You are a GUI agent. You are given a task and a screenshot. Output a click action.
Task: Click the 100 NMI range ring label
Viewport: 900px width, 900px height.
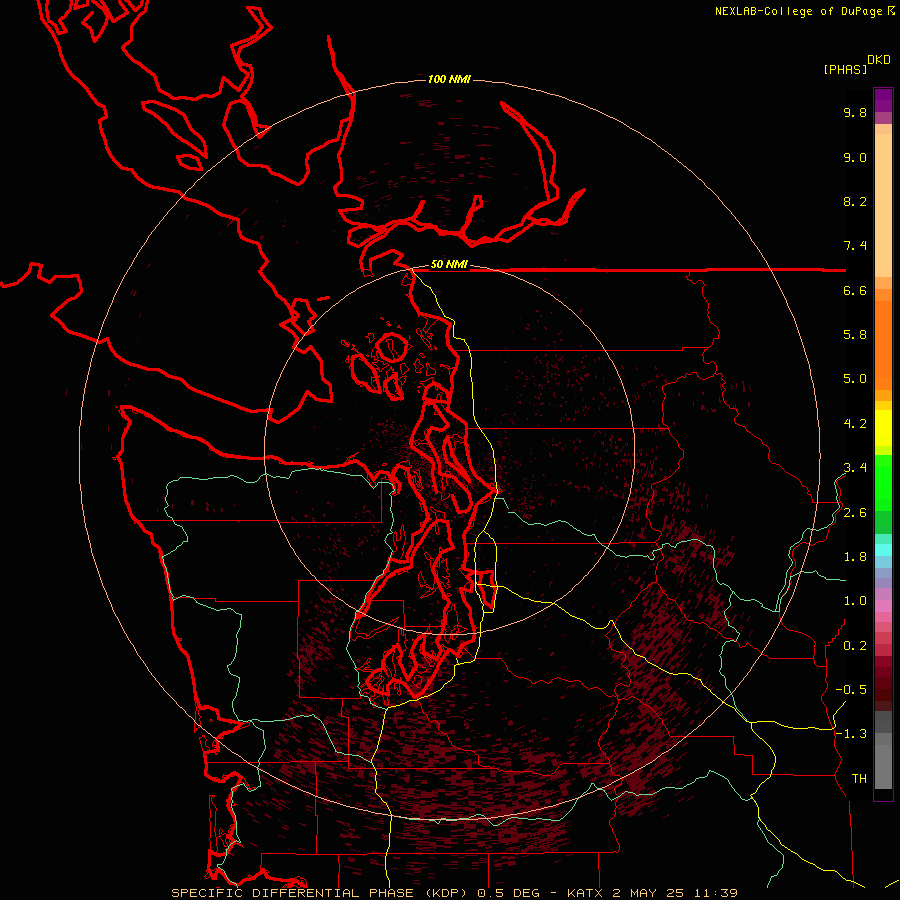[449, 79]
